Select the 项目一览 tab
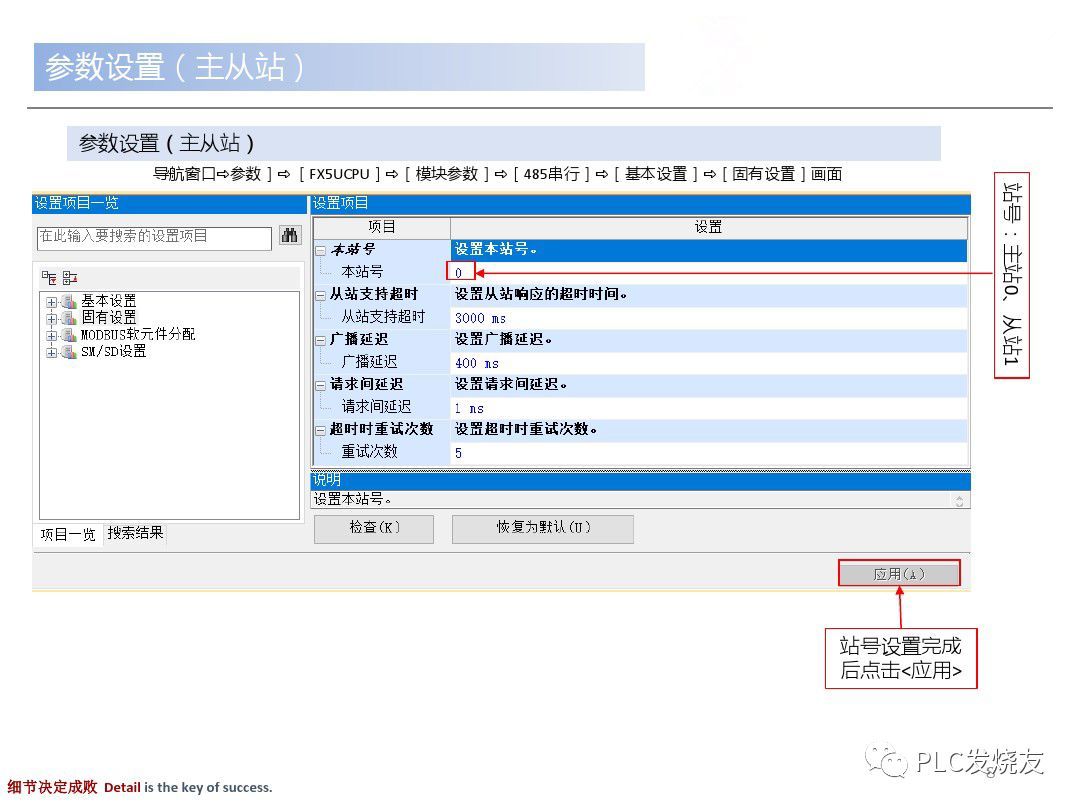Viewport: 1080px width, 810px height. (68, 534)
